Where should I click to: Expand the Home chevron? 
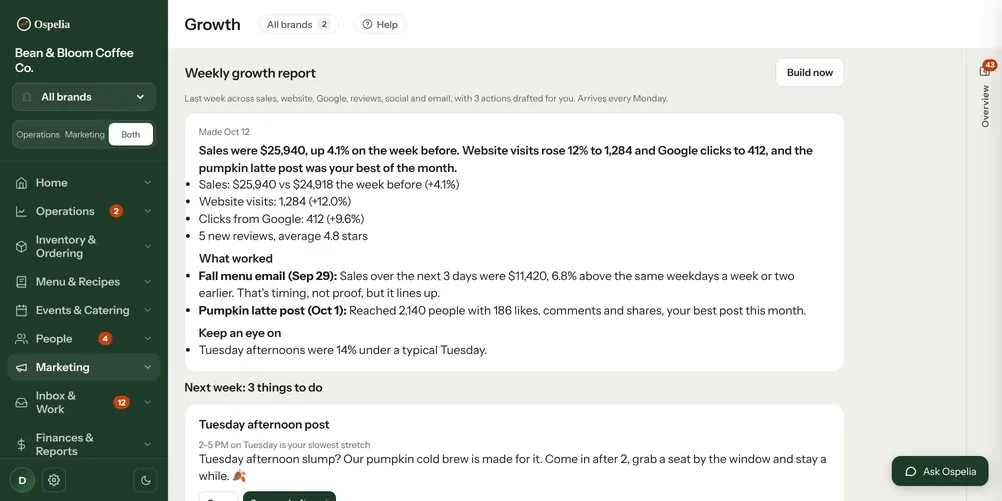(x=148, y=183)
